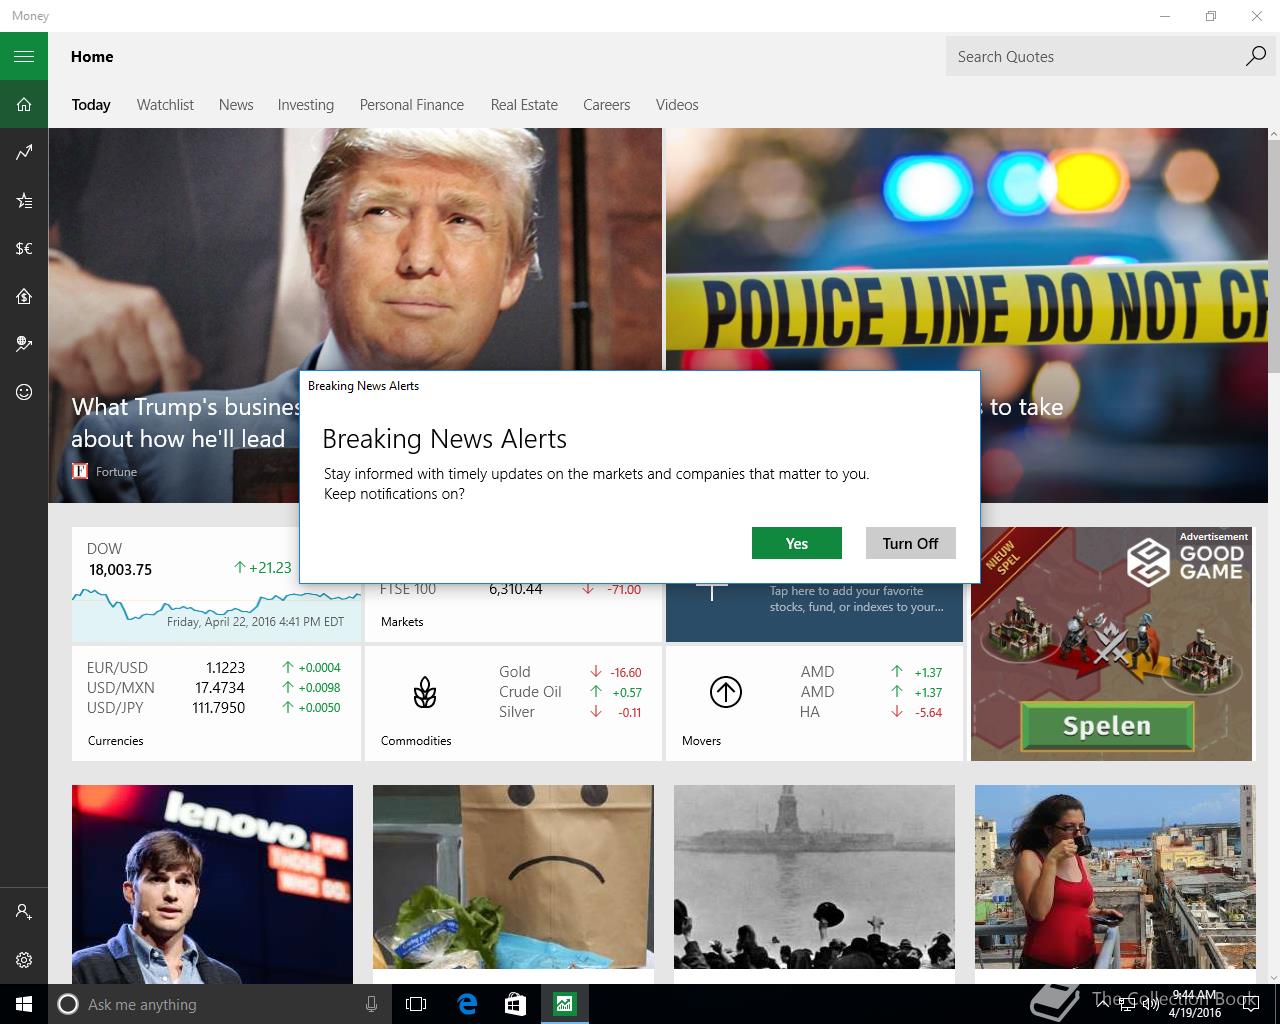
Task: Open the Store from the taskbar
Action: (515, 1004)
